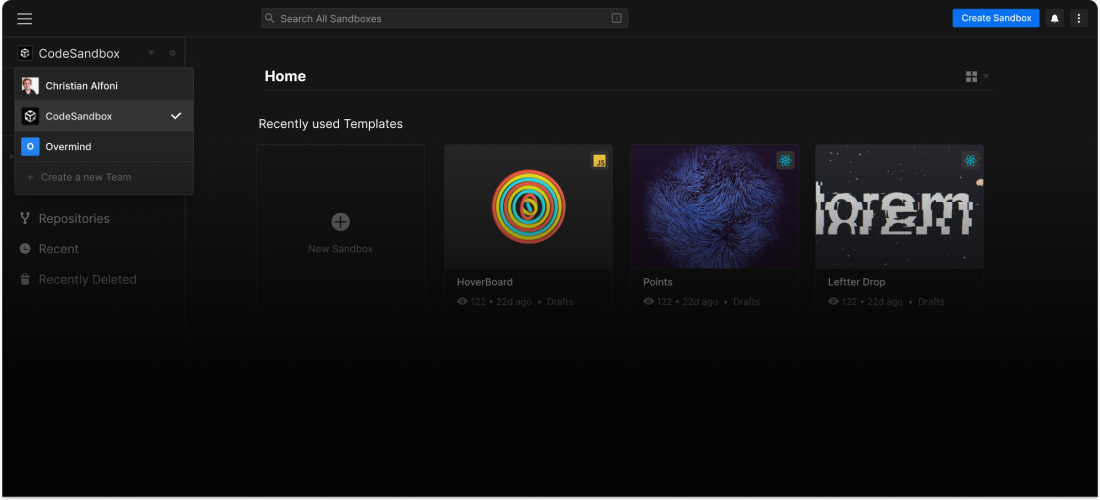Click Drafts label under Leftter Drop
Image resolution: width=1100 pixels, height=500 pixels.
tap(931, 302)
